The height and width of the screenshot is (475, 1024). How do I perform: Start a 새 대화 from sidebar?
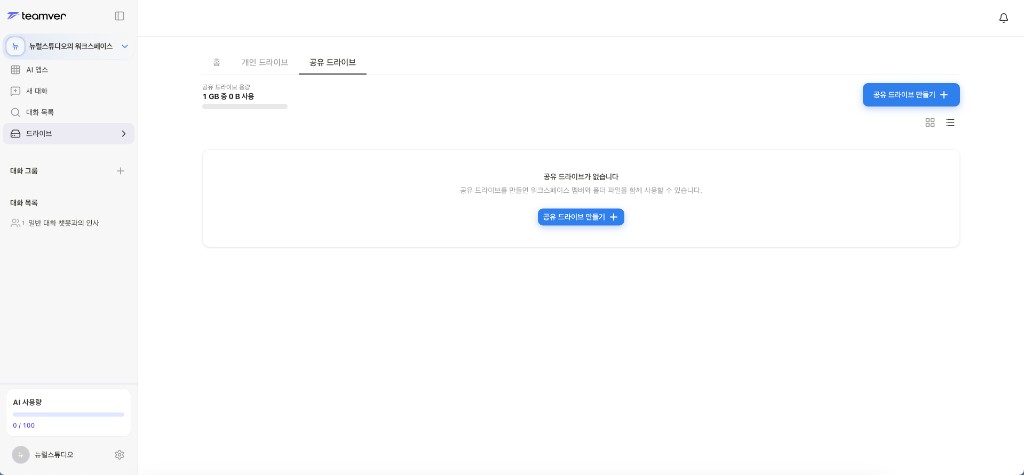pos(69,91)
